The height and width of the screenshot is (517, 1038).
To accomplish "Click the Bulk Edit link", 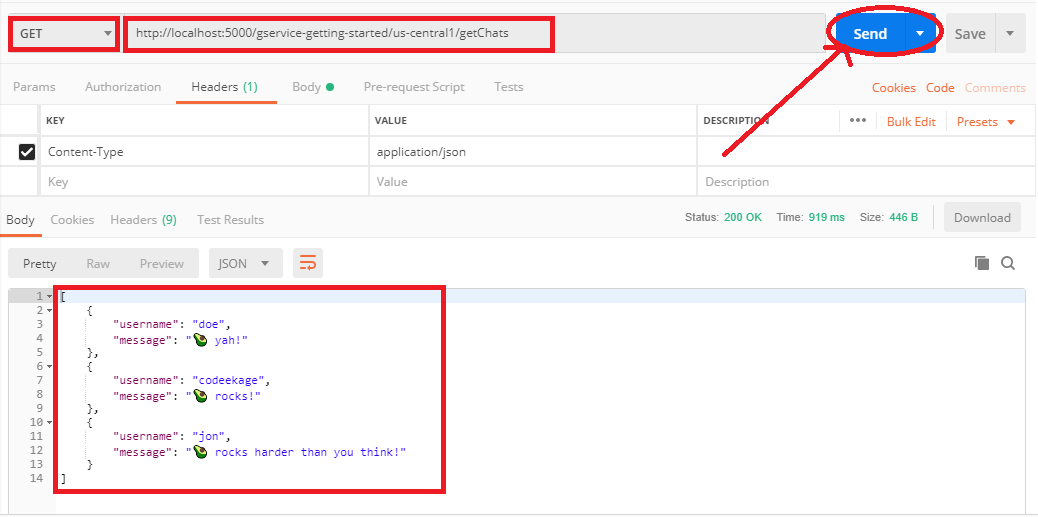I will (x=912, y=122).
